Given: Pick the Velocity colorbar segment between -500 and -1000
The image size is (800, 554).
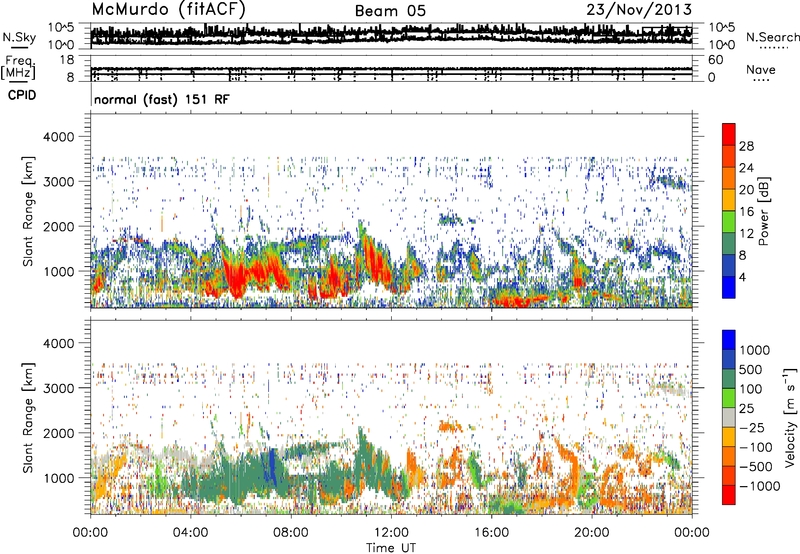Looking at the screenshot, I should click(x=729, y=476).
